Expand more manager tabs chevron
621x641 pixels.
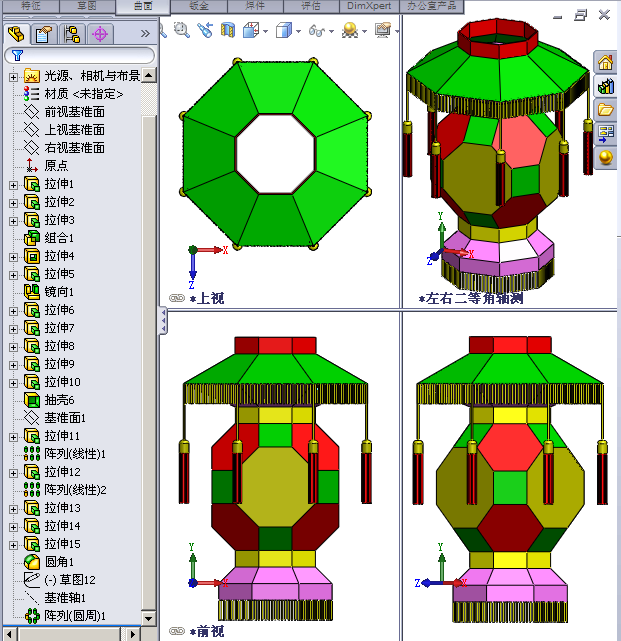(x=145, y=34)
